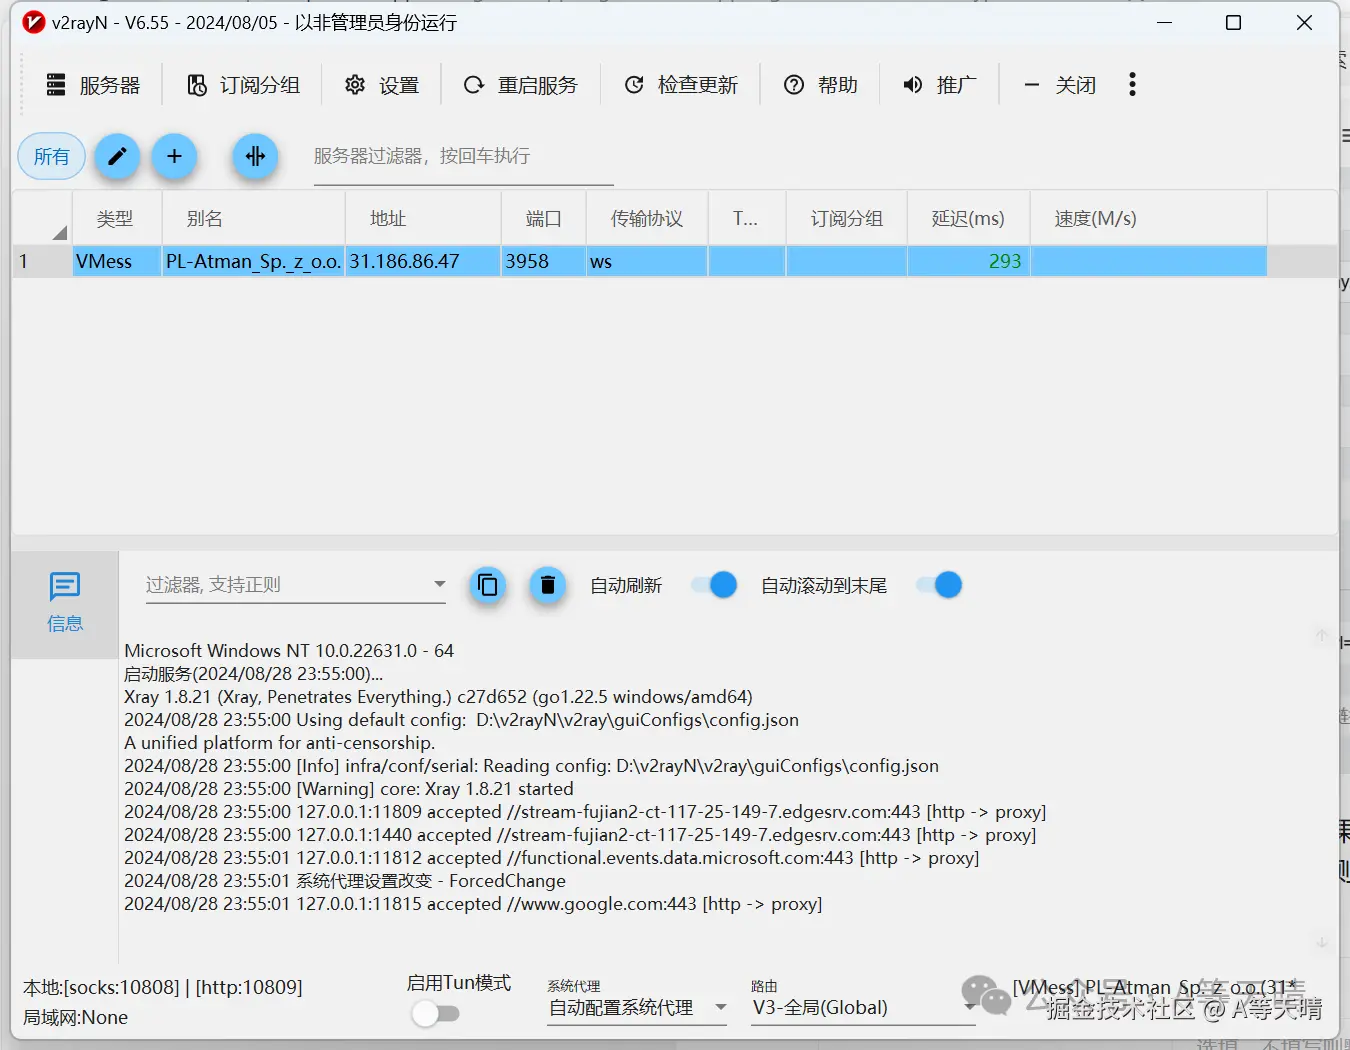Click the log scroll up arrow

[x=1321, y=635]
